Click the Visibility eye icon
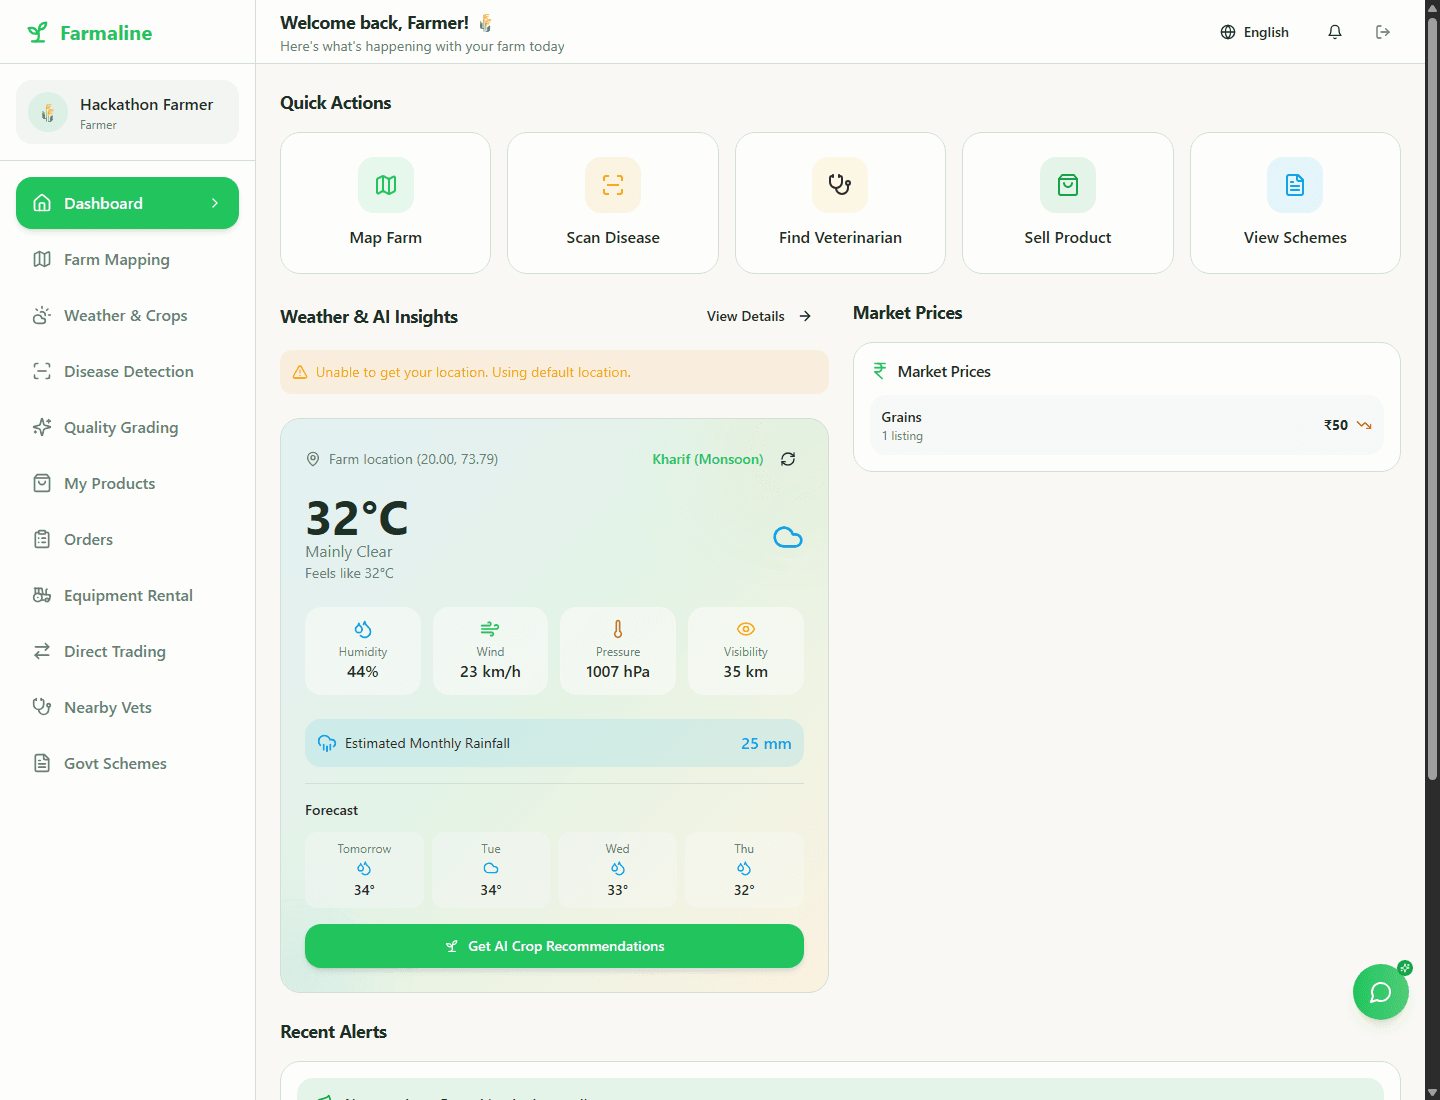The image size is (1440, 1100). 746,629
